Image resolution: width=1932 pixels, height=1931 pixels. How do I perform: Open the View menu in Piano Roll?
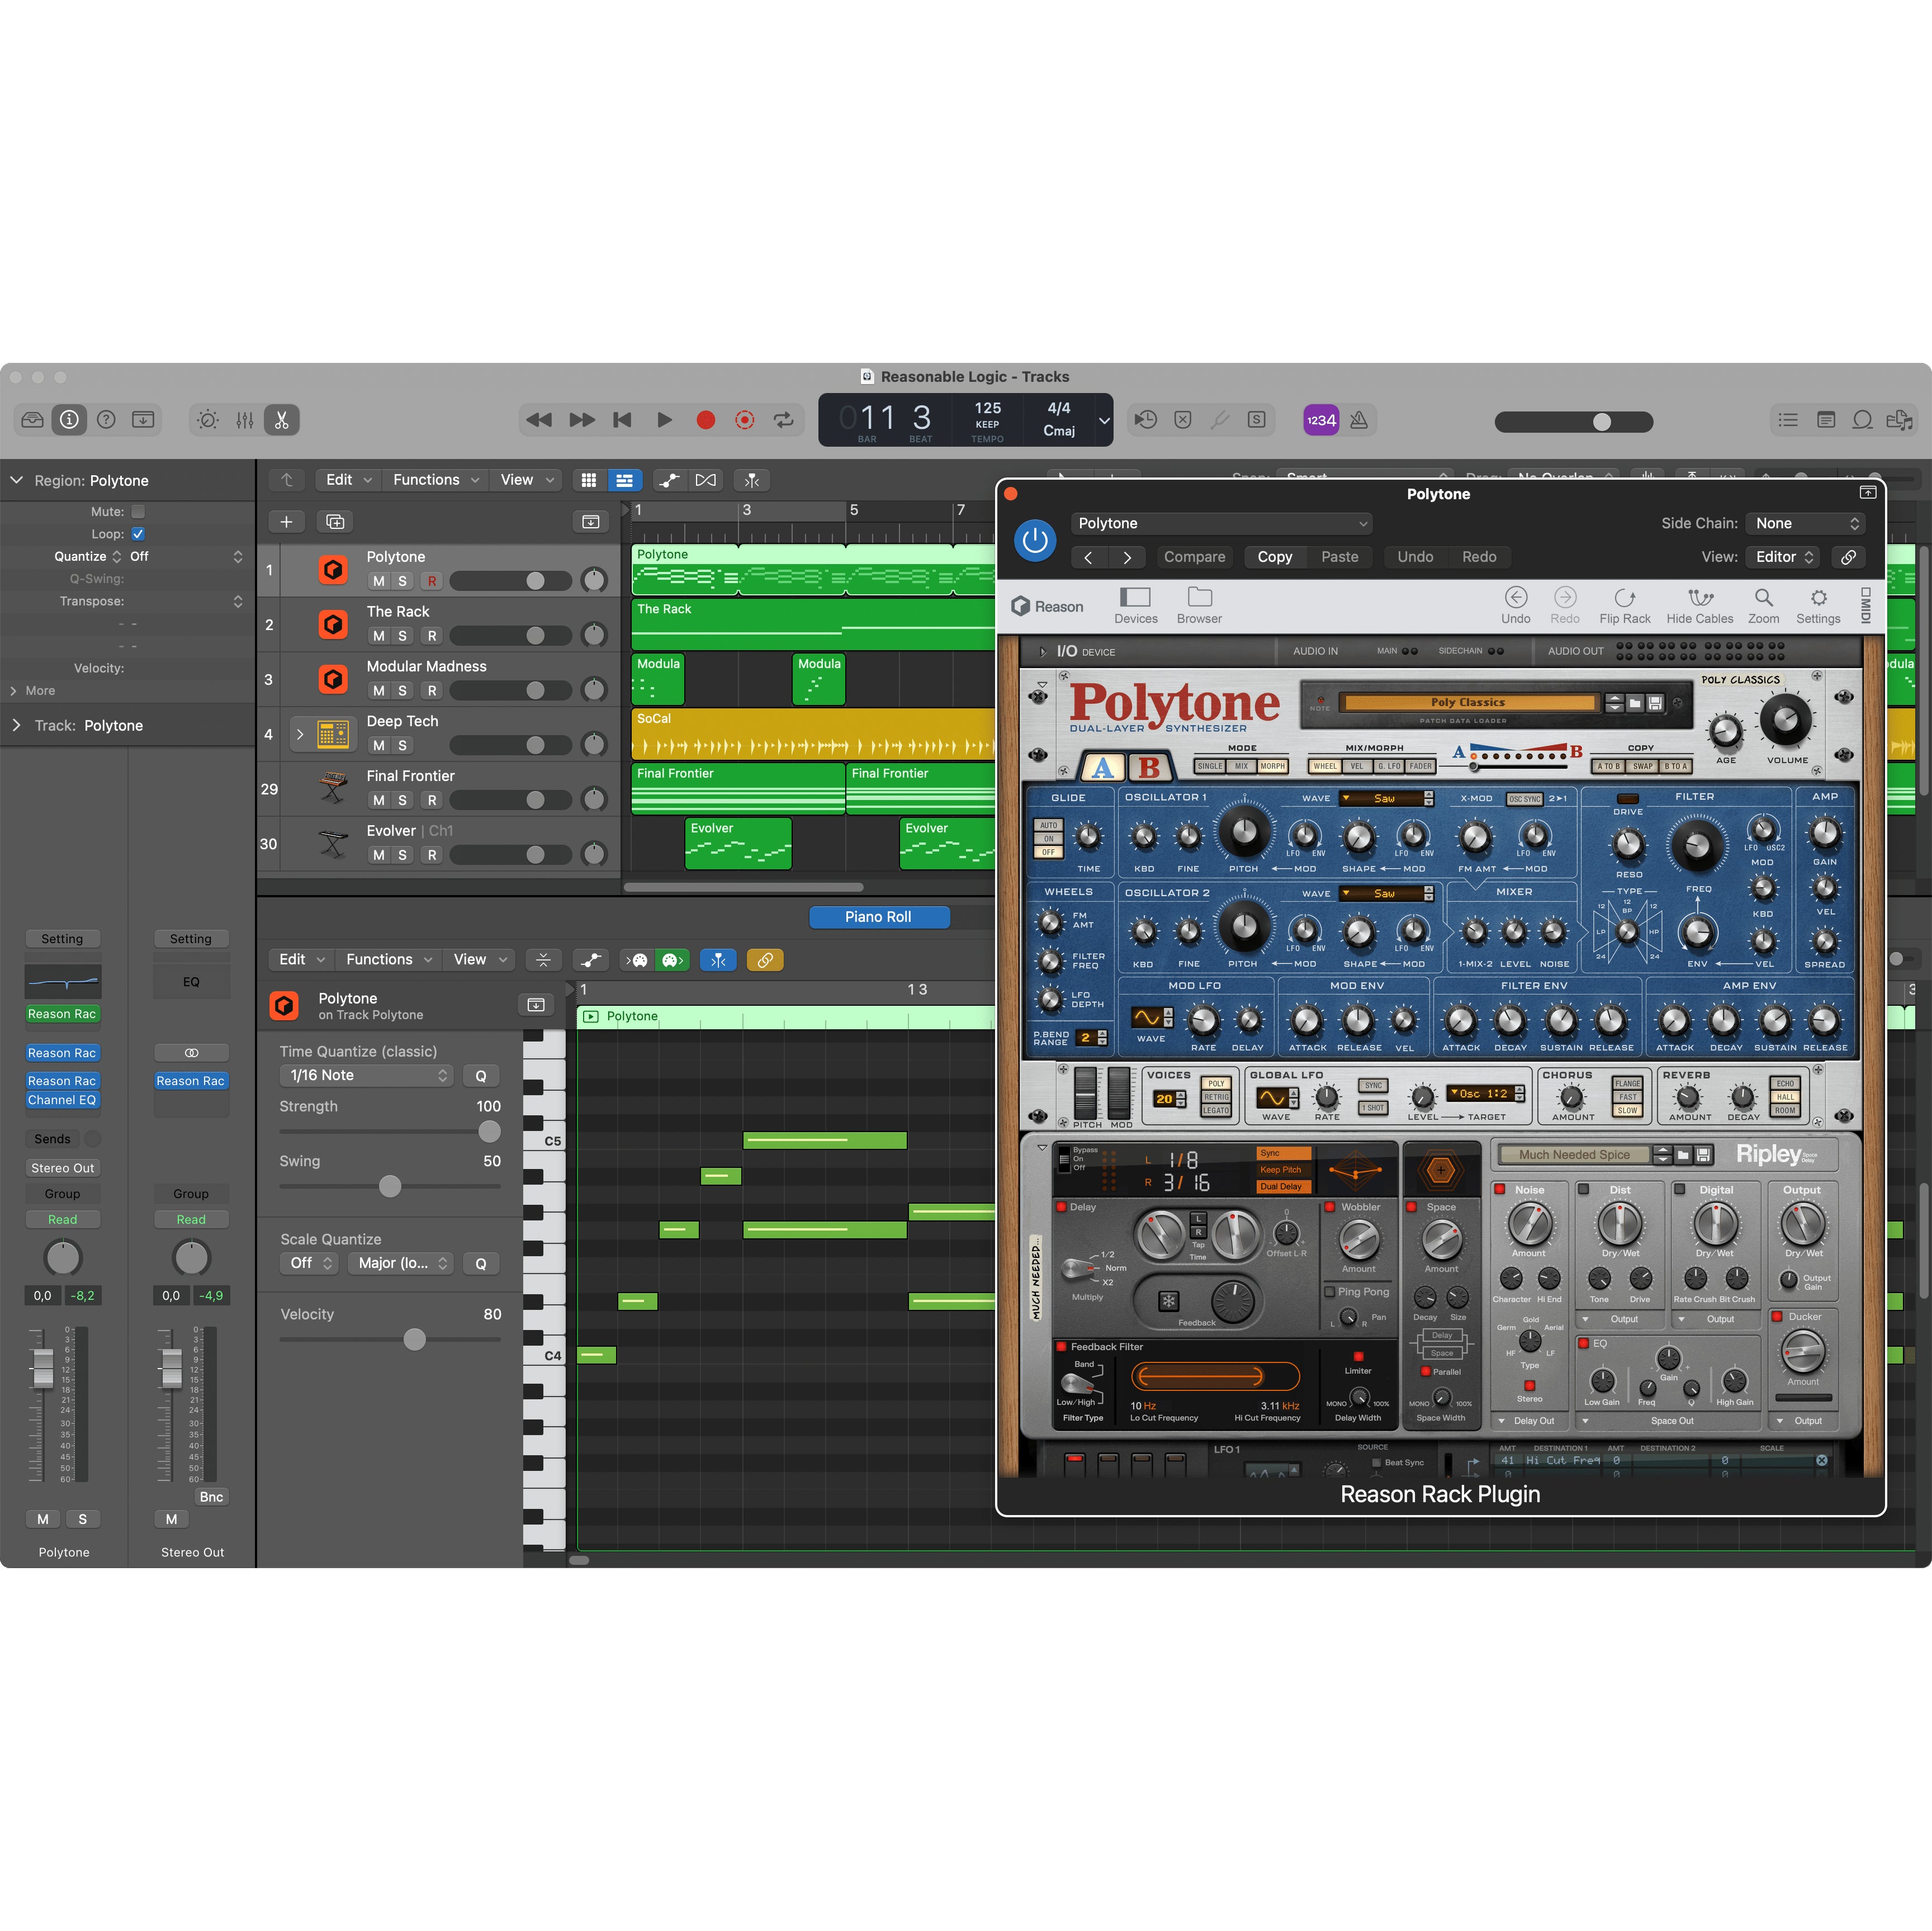tap(480, 959)
